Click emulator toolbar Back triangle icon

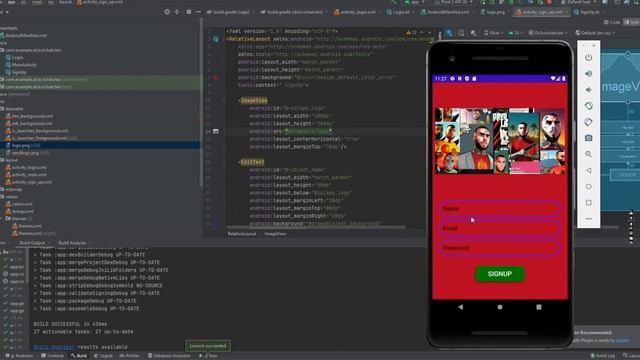pyautogui.click(x=588, y=170)
